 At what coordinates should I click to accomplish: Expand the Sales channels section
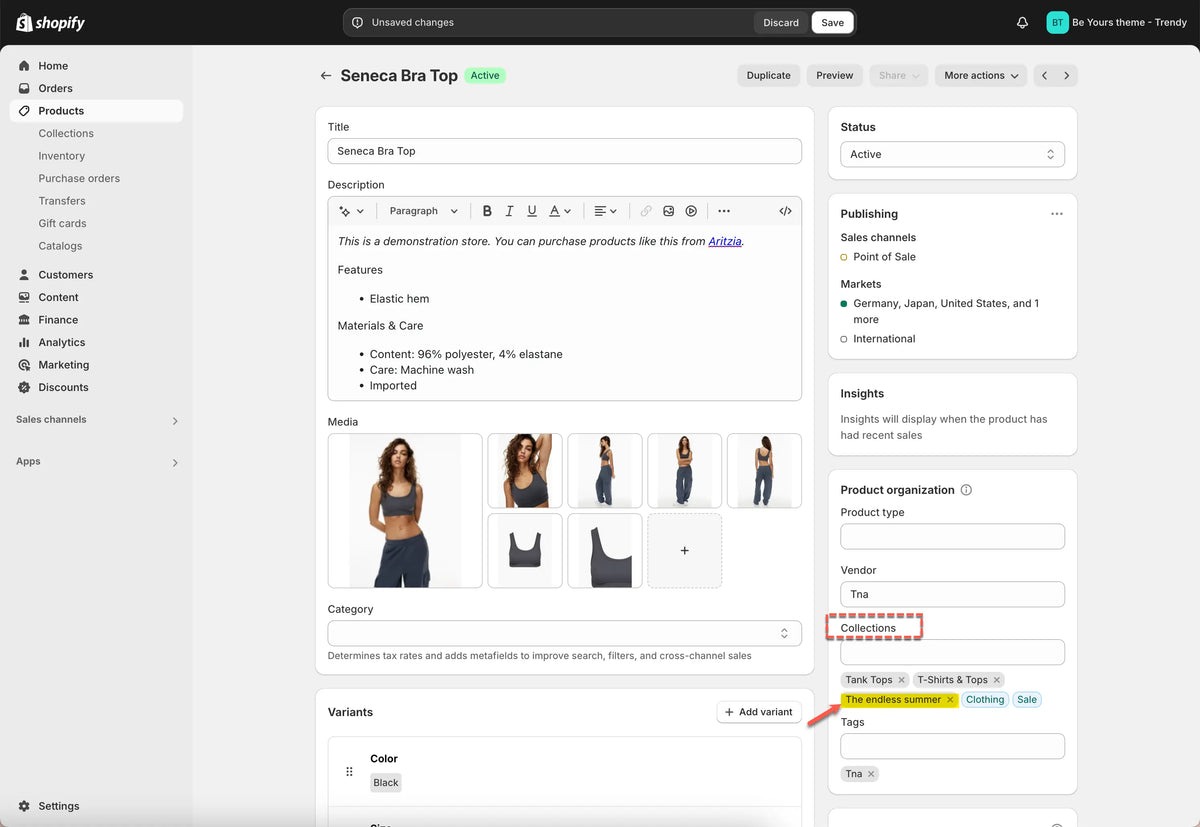[96, 420]
